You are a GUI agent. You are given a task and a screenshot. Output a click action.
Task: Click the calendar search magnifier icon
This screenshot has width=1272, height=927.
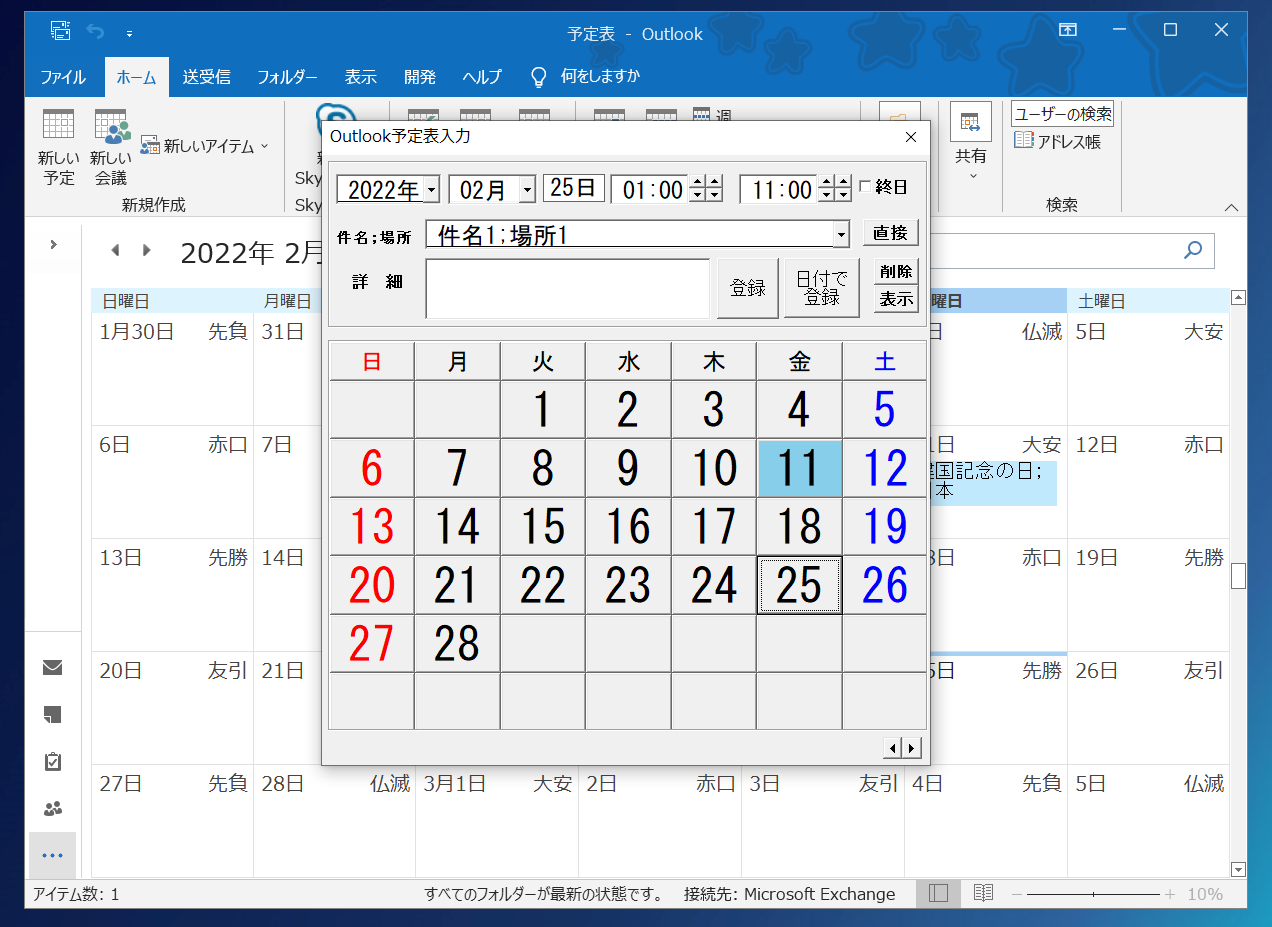[x=1193, y=251]
